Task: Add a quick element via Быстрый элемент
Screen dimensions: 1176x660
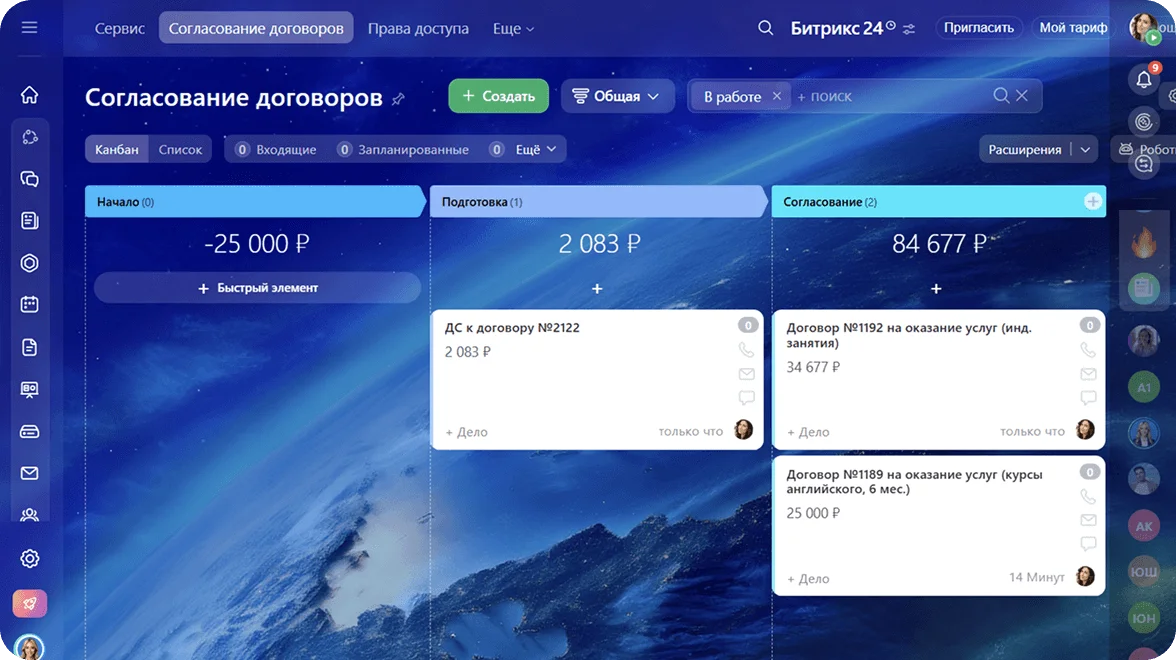Action: click(256, 287)
